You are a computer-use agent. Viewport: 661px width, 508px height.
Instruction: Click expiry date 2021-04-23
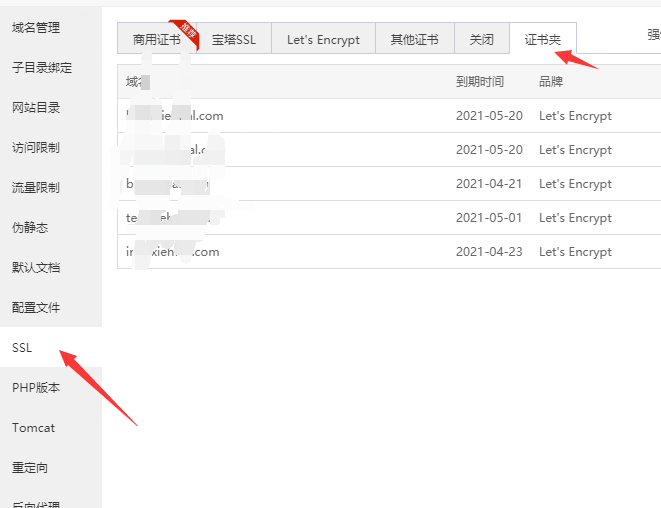point(489,252)
